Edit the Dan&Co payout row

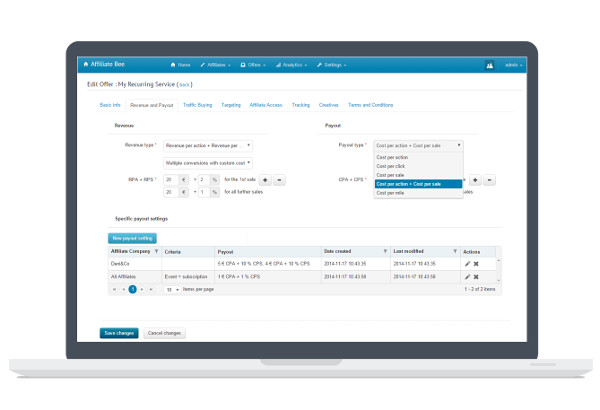point(467,264)
